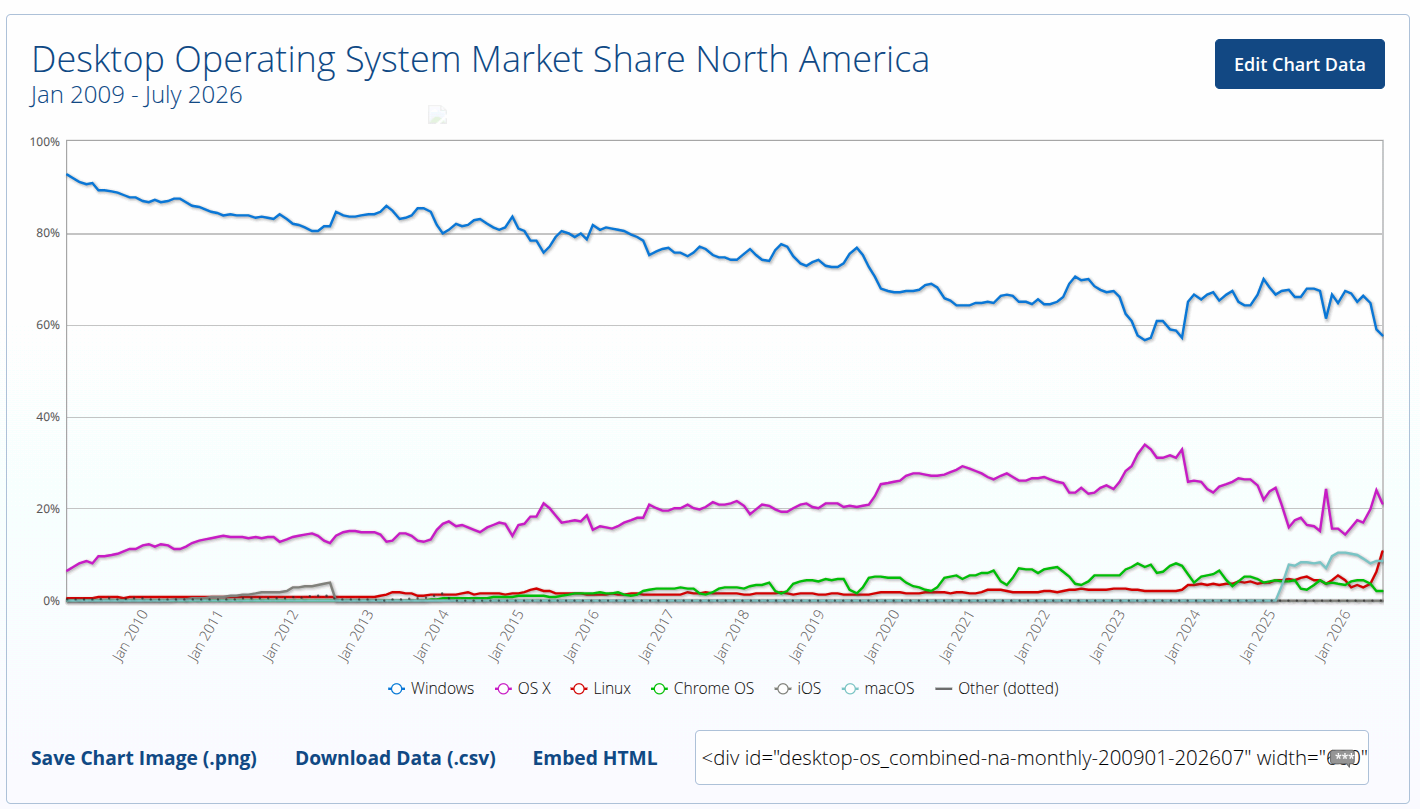The height and width of the screenshot is (809, 1420).
Task: Click the 20% y-axis label
Action: (50, 509)
